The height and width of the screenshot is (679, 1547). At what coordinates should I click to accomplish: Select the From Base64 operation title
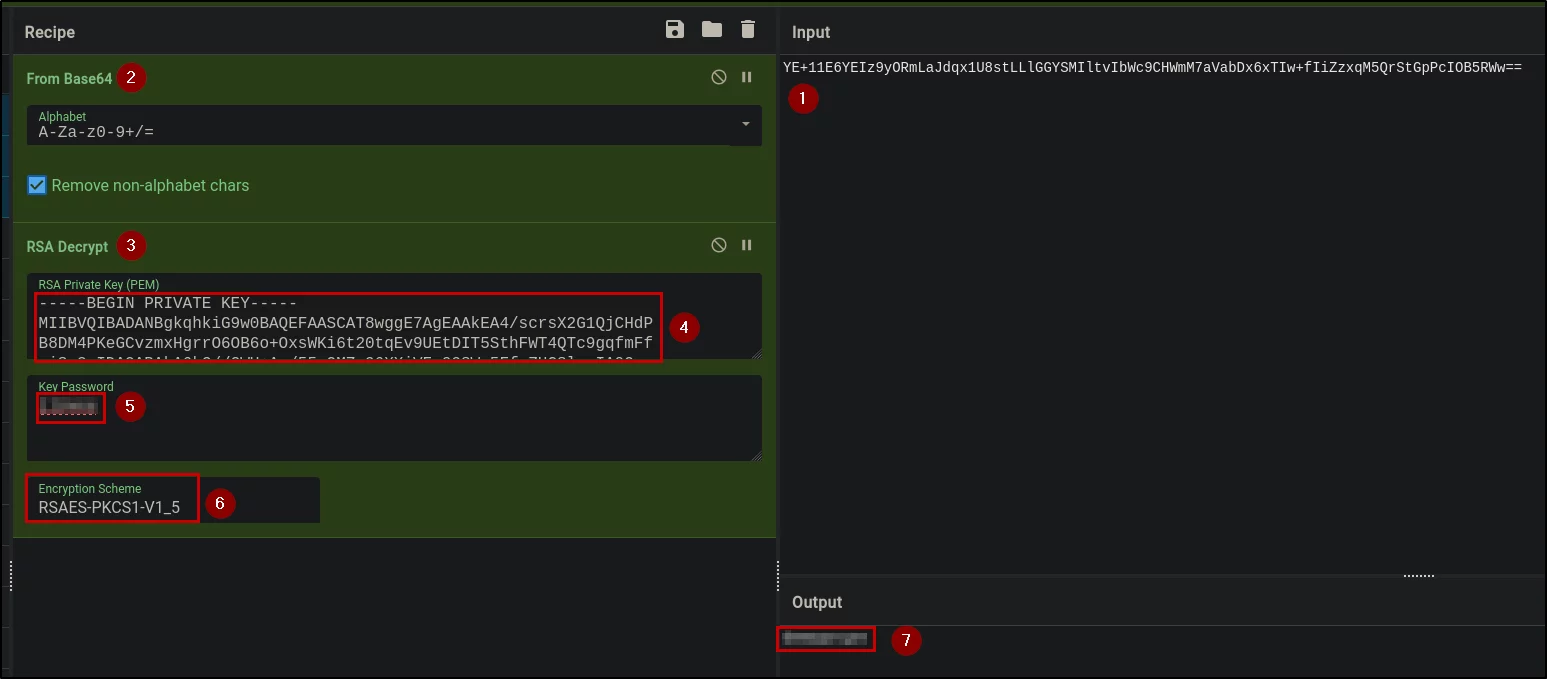coord(69,78)
